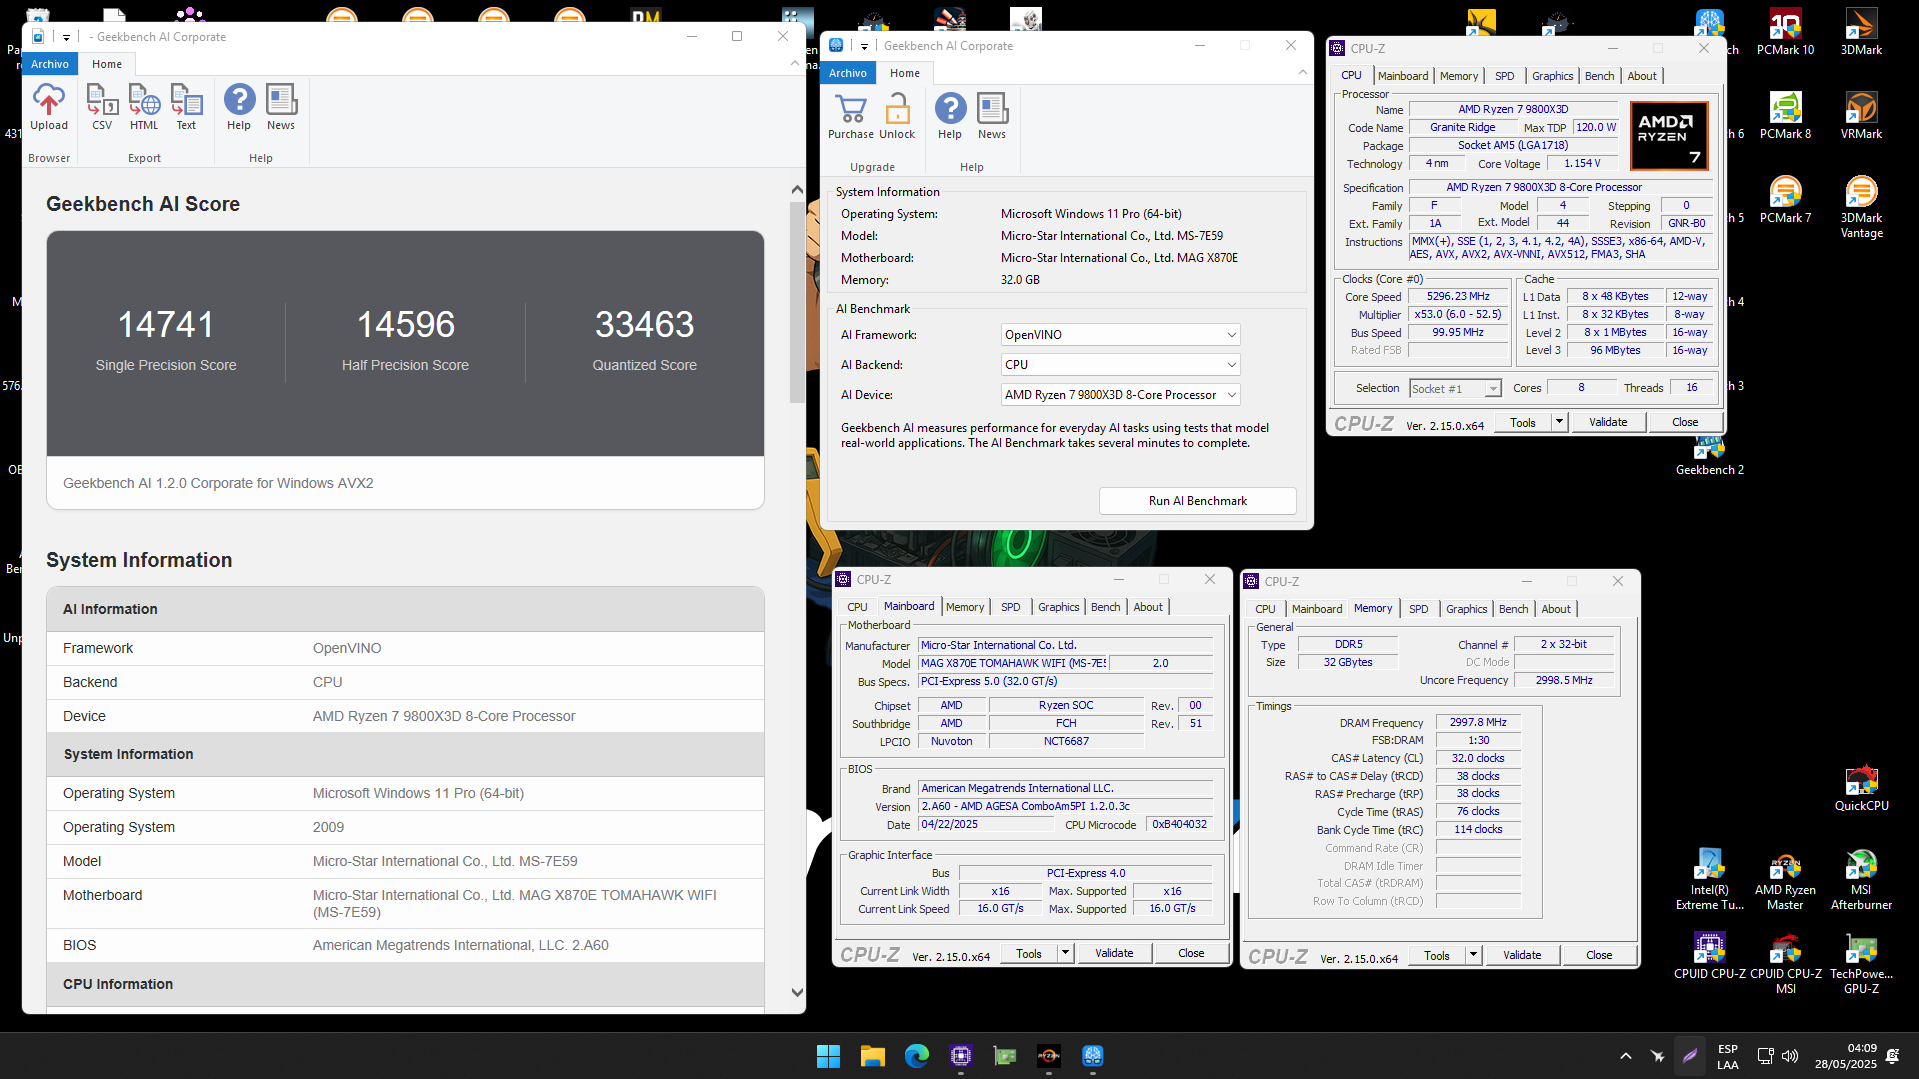Open AMD Ryzen Master desktop shortcut
The height and width of the screenshot is (1079, 1919).
1785,879
